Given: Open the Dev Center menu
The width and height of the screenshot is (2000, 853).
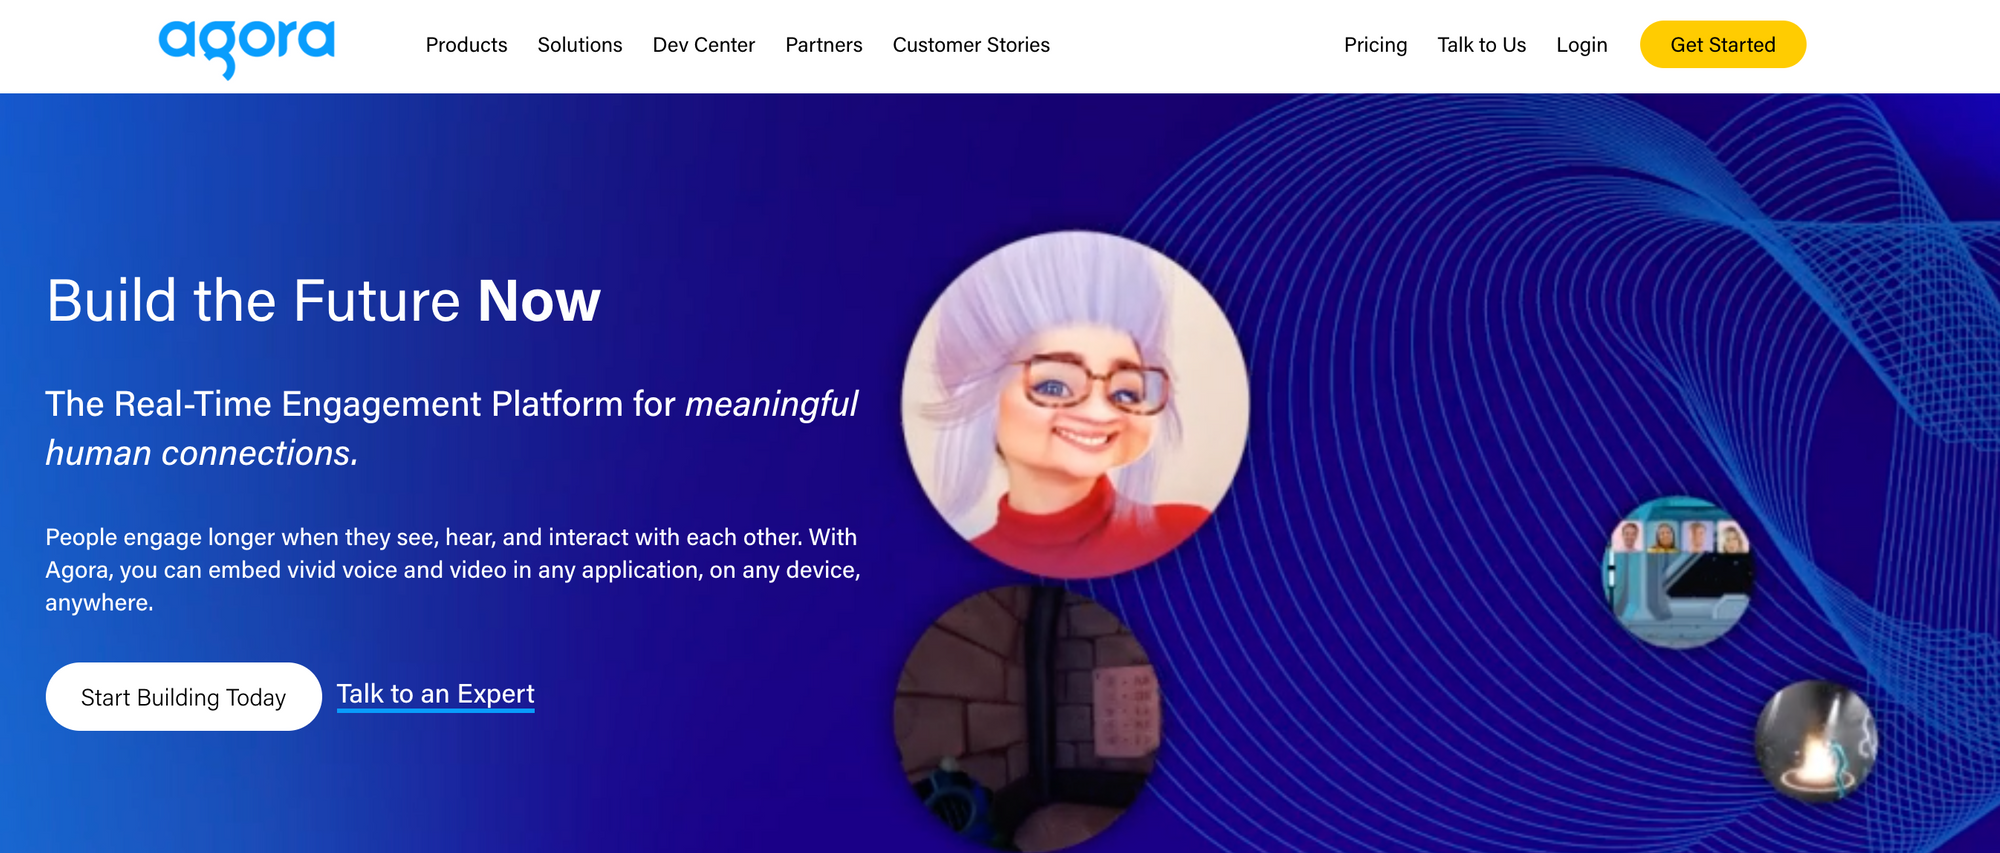Looking at the screenshot, I should (x=704, y=45).
